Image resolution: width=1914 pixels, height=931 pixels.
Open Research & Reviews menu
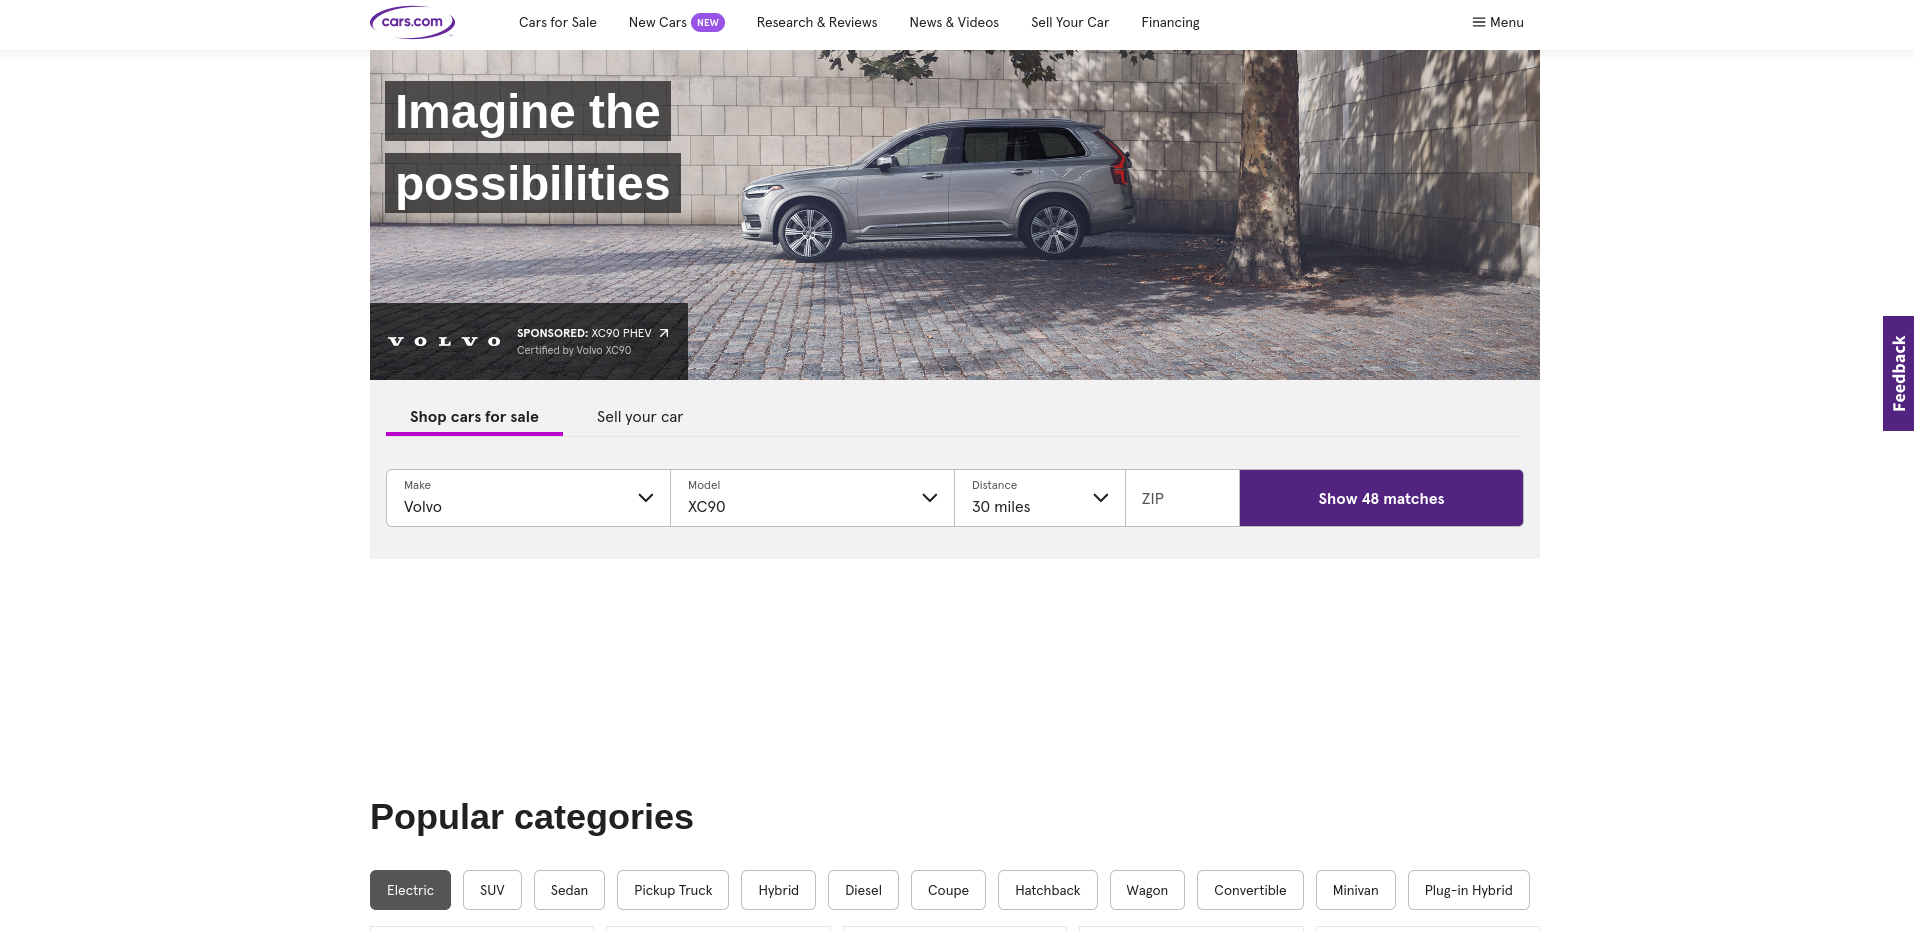[x=817, y=22]
